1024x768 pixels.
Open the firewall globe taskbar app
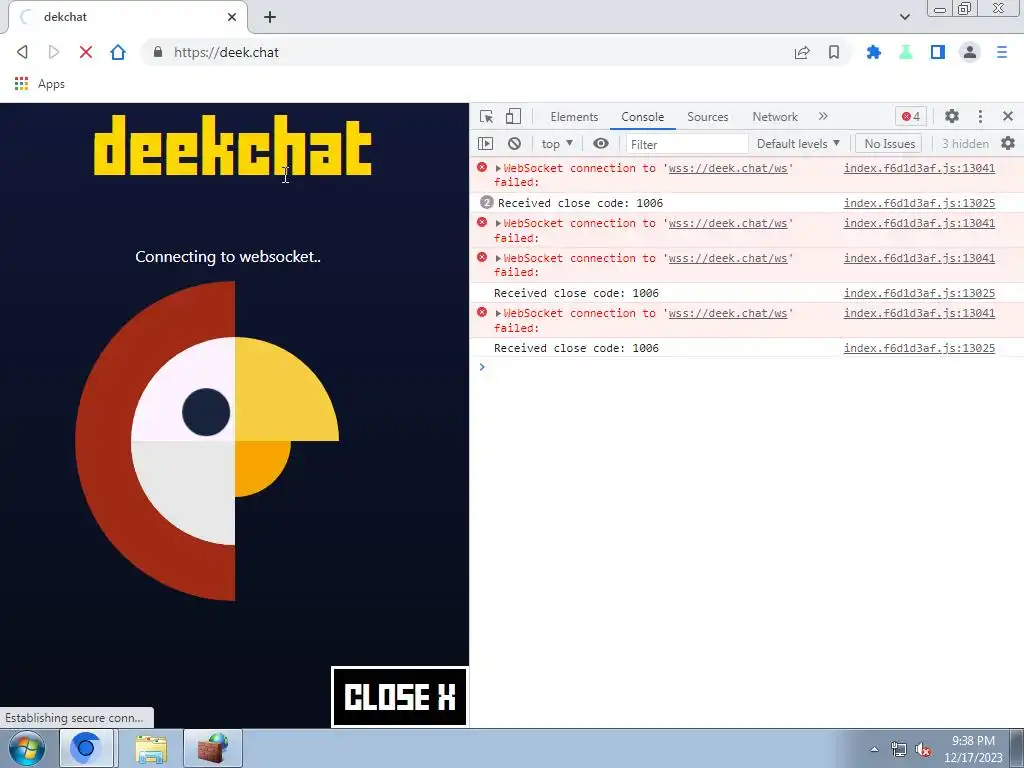(213, 748)
